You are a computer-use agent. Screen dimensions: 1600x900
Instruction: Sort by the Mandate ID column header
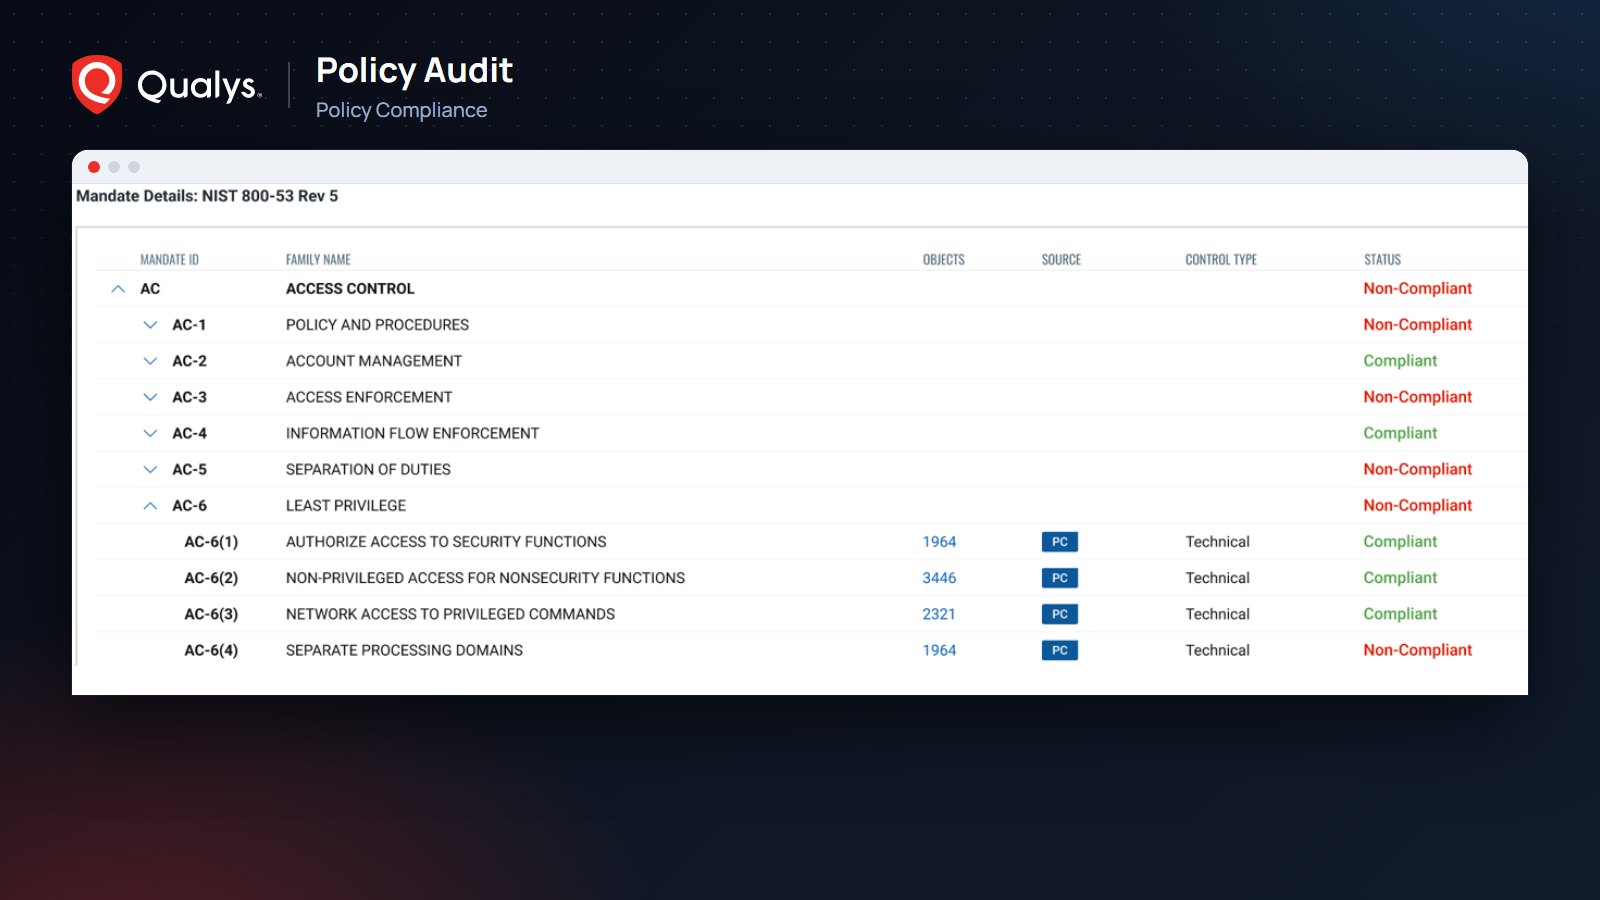click(x=169, y=260)
